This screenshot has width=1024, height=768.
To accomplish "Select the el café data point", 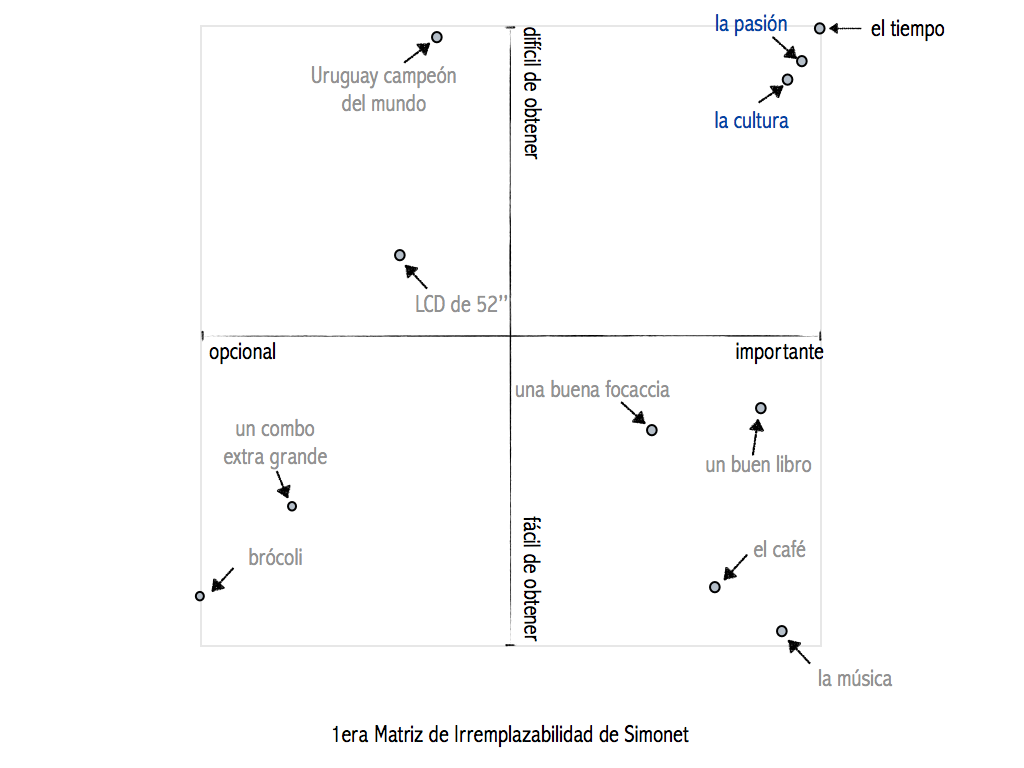I will point(715,587).
